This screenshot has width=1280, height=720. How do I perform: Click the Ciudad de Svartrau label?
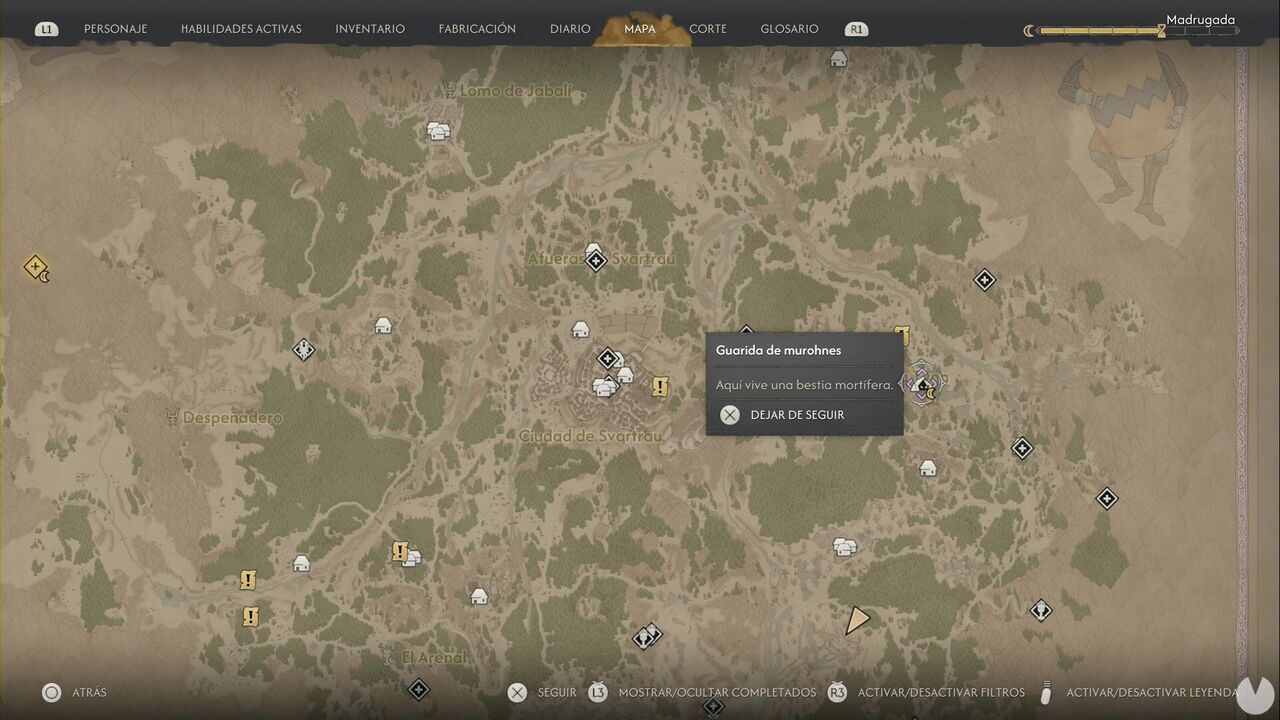591,436
